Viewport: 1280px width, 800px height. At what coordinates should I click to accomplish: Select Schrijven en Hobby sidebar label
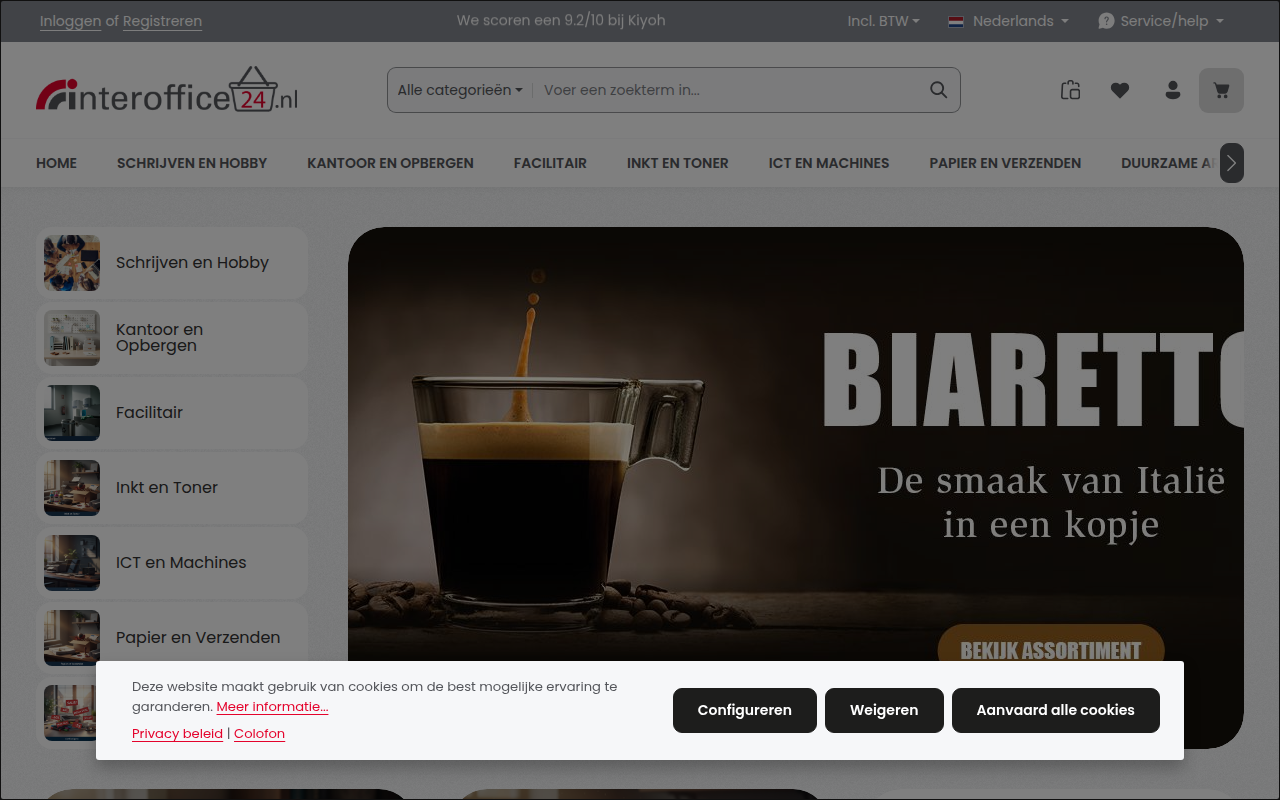pos(192,263)
